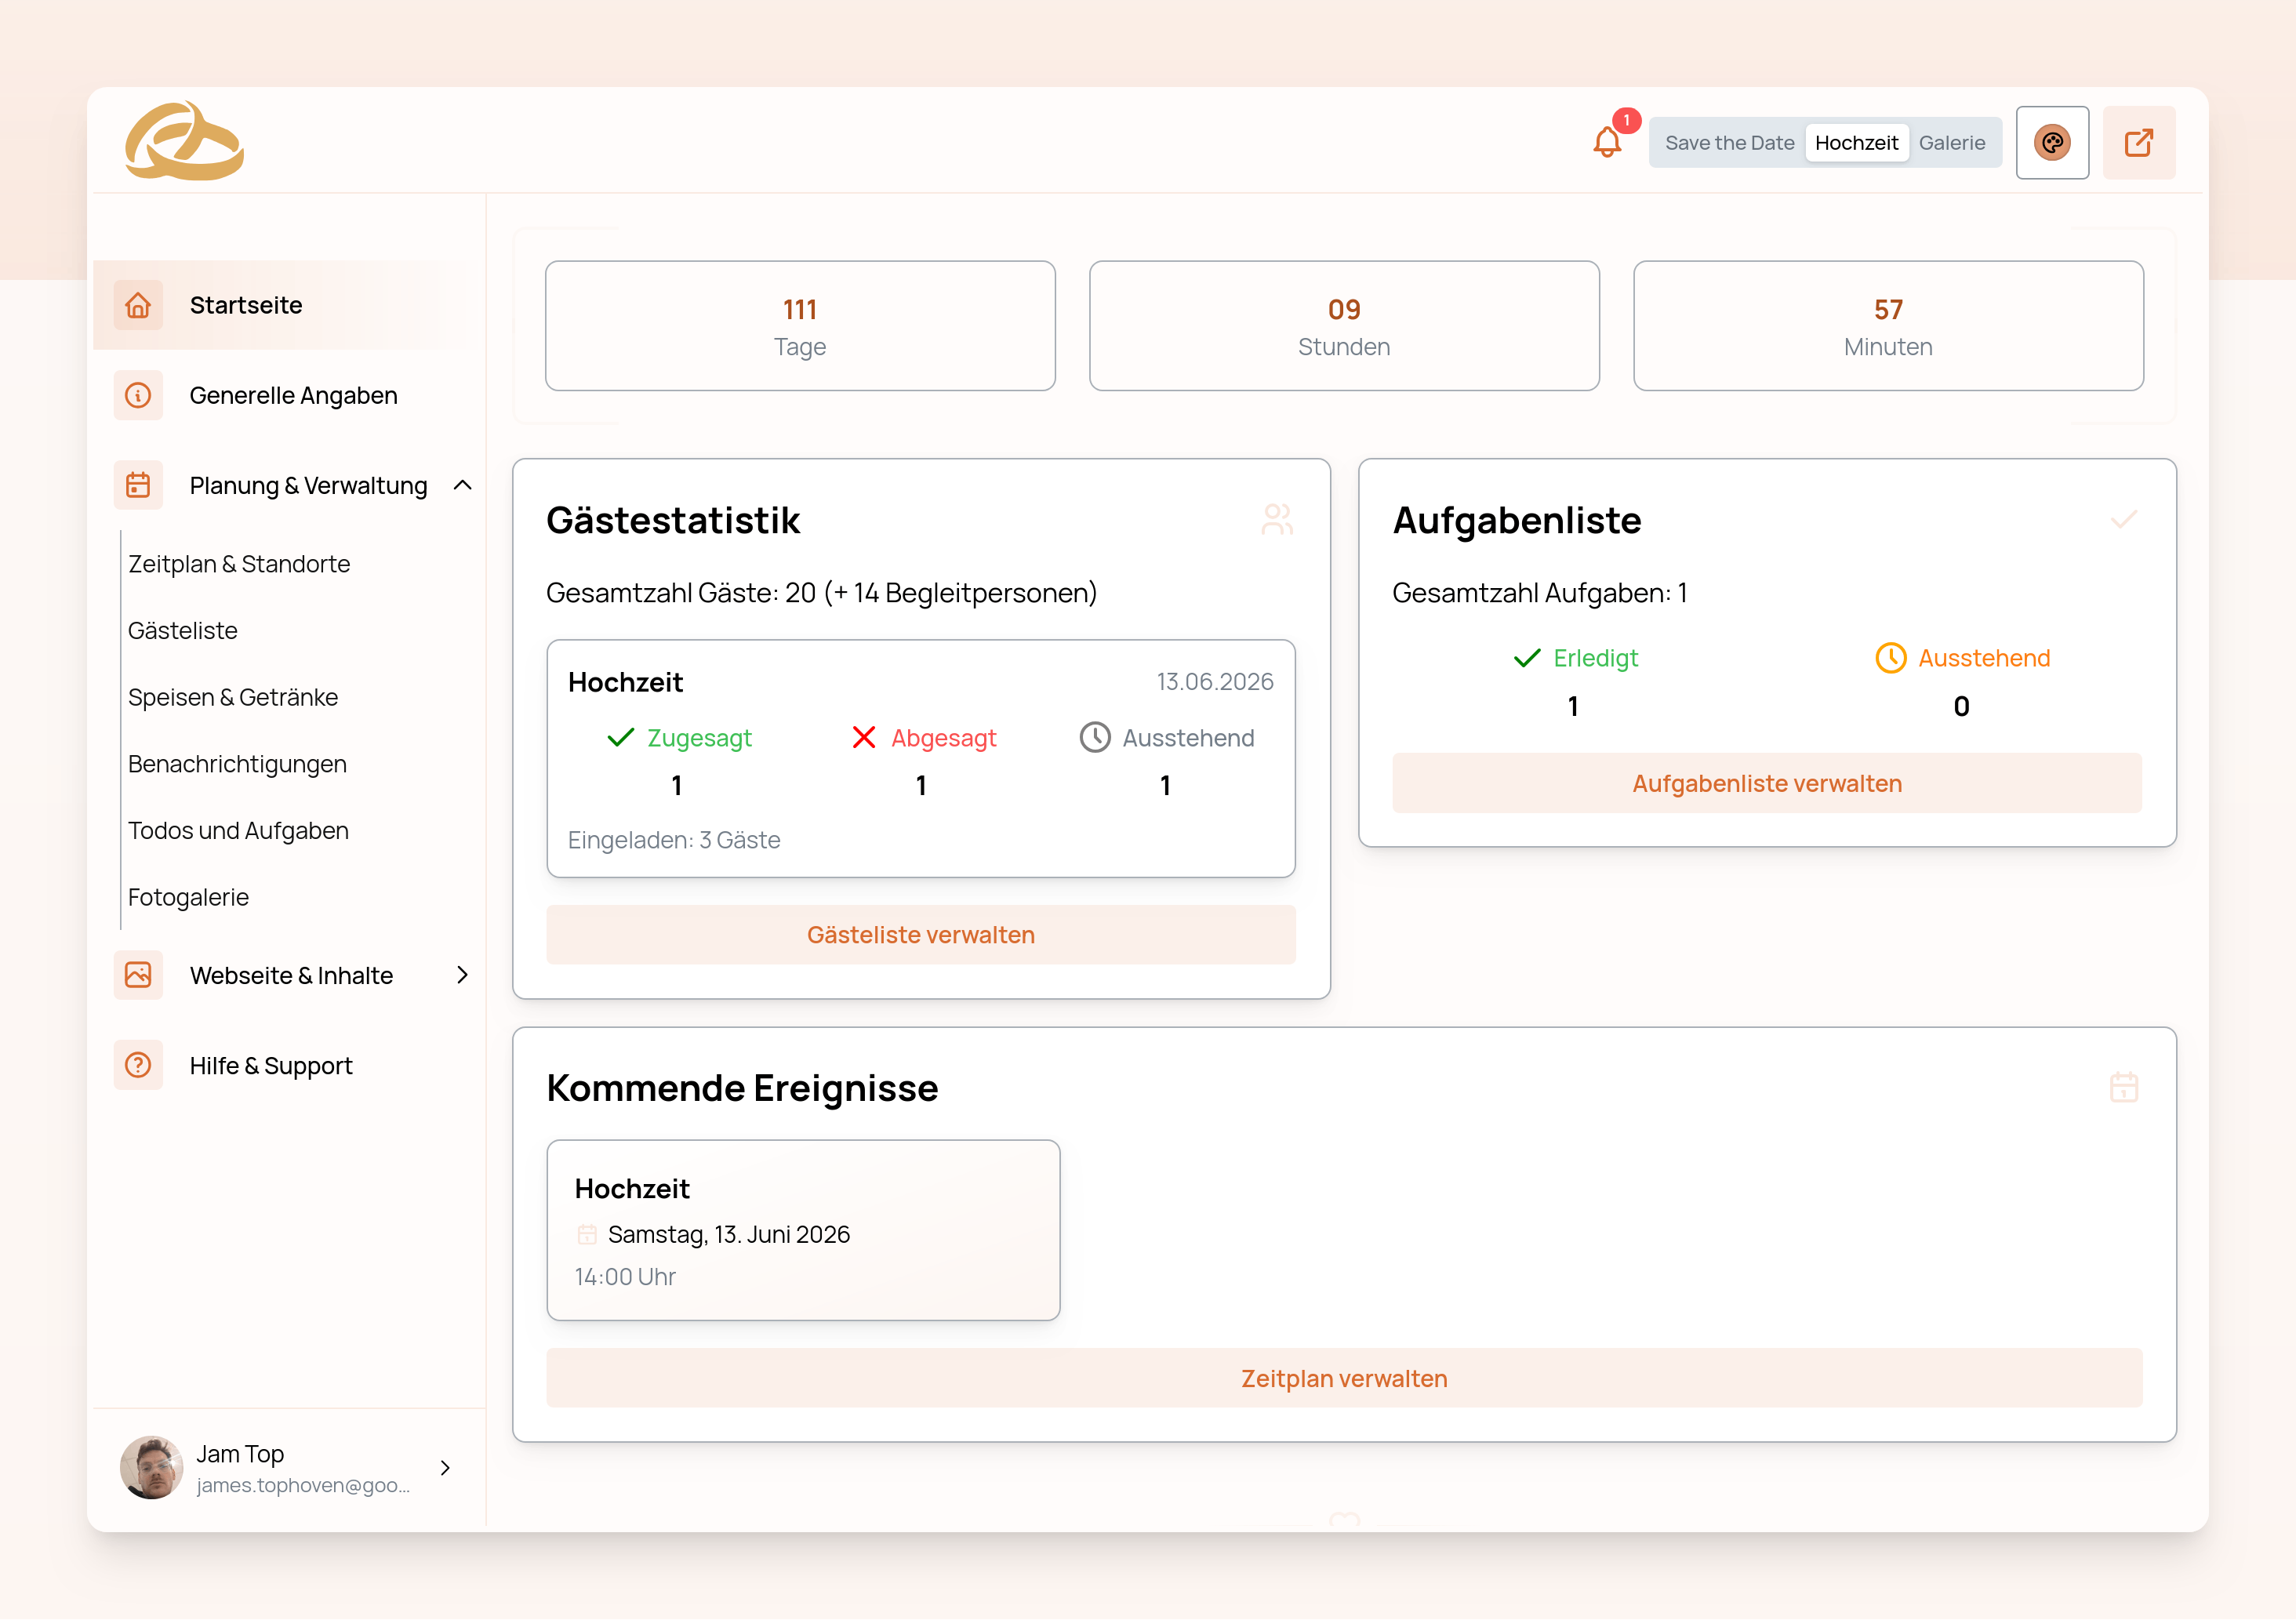Open the calendar icon in Kommende Ereignisse card
Viewport: 2296px width, 1620px height.
(2125, 1087)
